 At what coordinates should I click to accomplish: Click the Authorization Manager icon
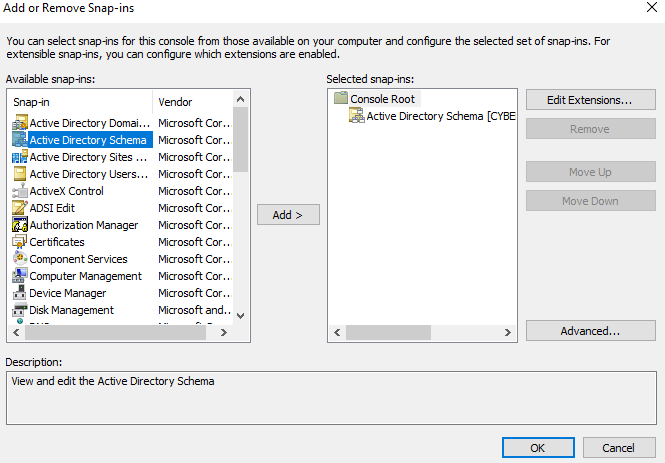[20, 225]
